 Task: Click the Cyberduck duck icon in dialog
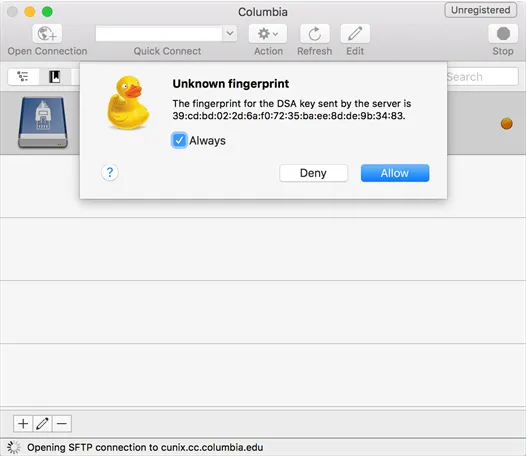tap(128, 102)
